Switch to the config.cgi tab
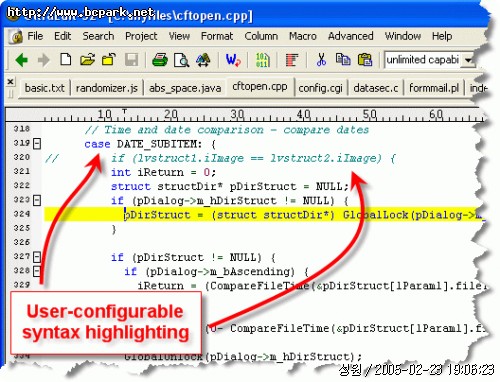 pos(320,88)
